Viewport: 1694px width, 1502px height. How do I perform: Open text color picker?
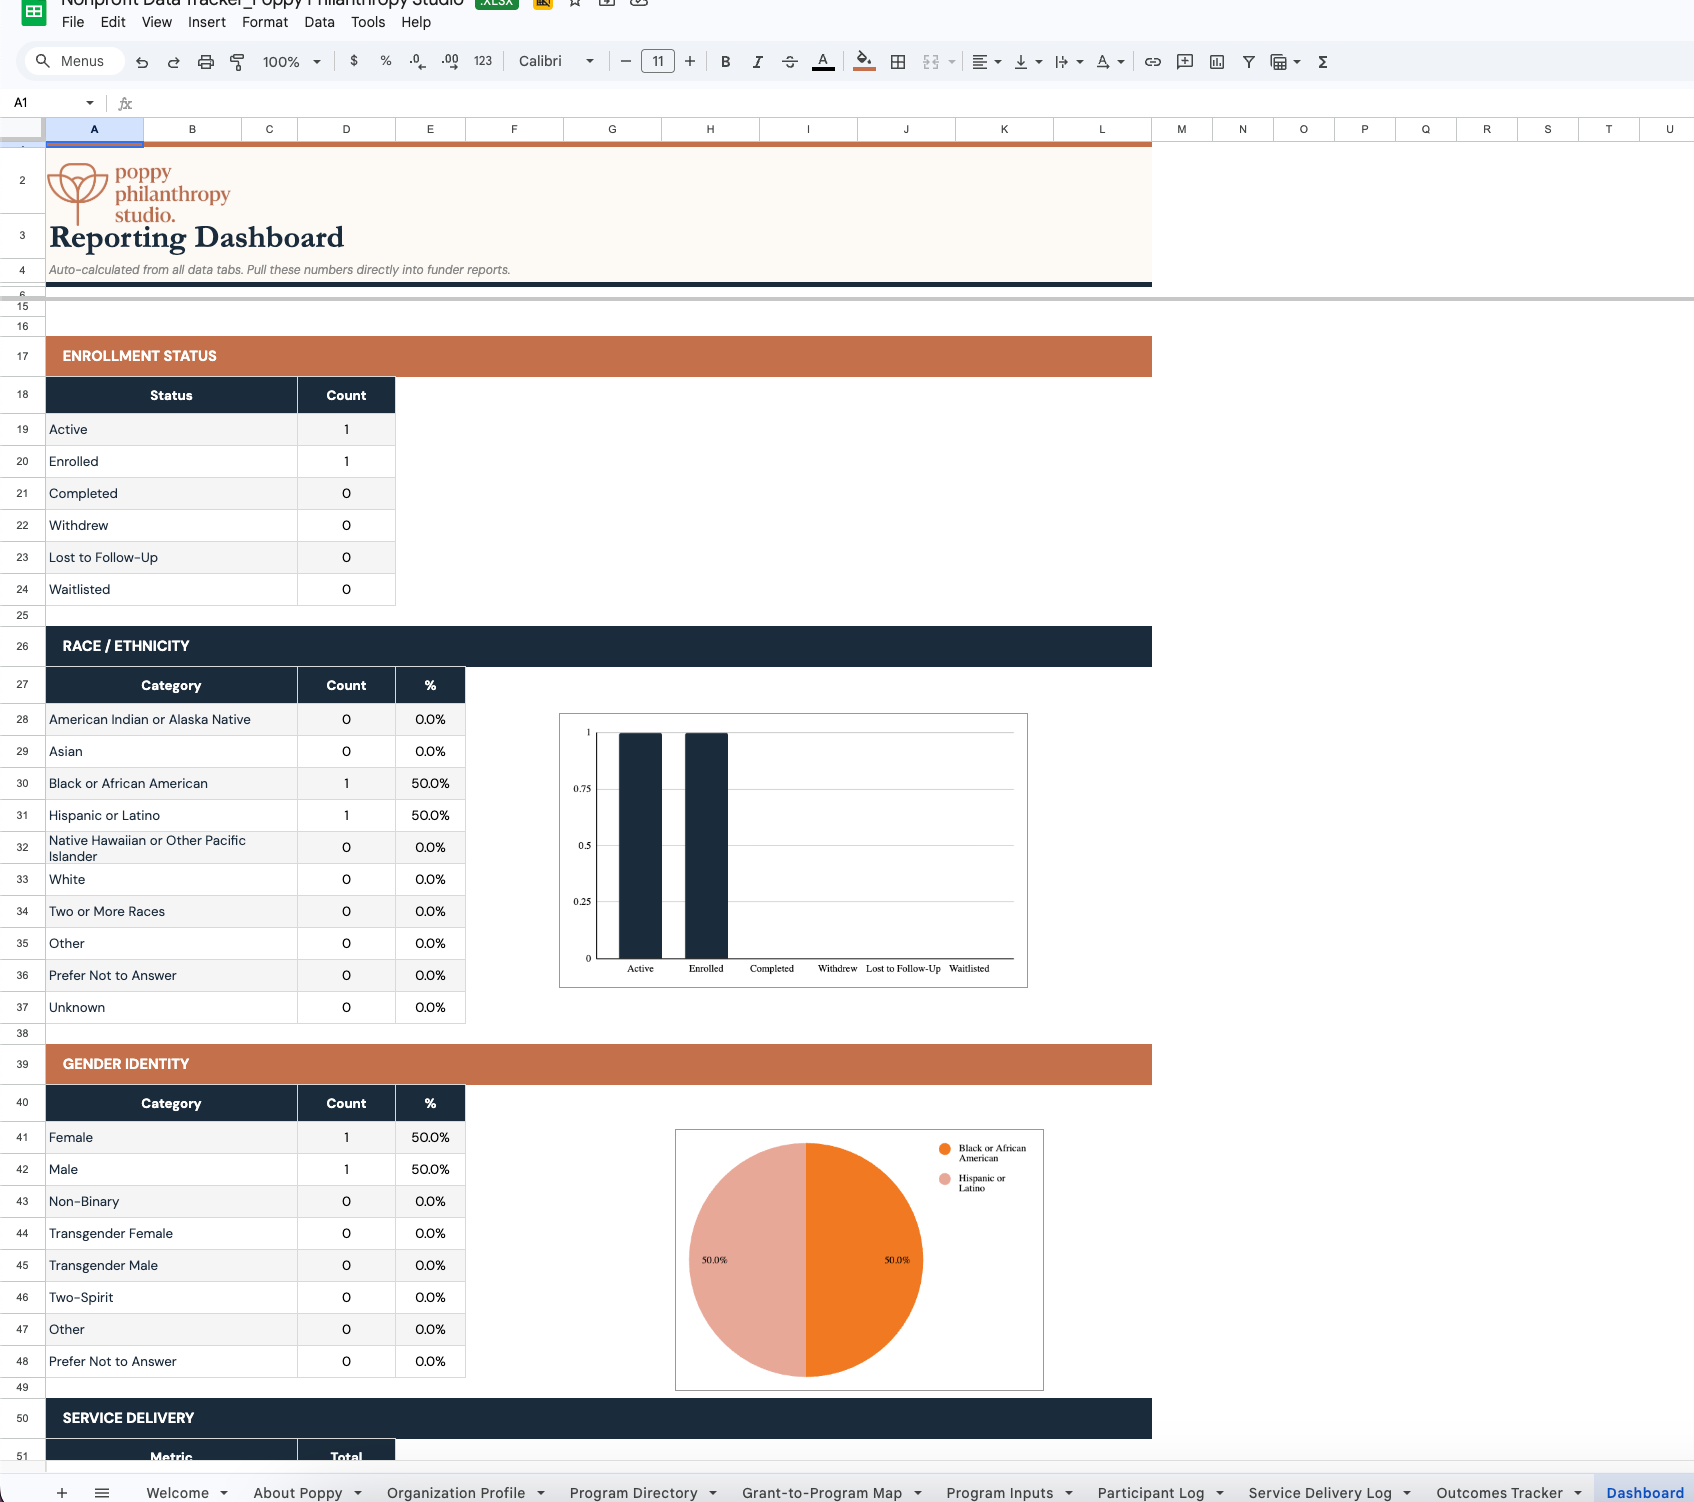823,62
